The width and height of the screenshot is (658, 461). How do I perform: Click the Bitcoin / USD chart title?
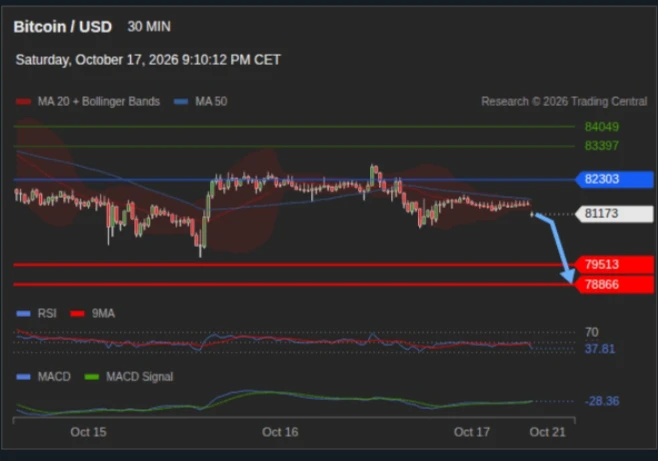coord(63,27)
